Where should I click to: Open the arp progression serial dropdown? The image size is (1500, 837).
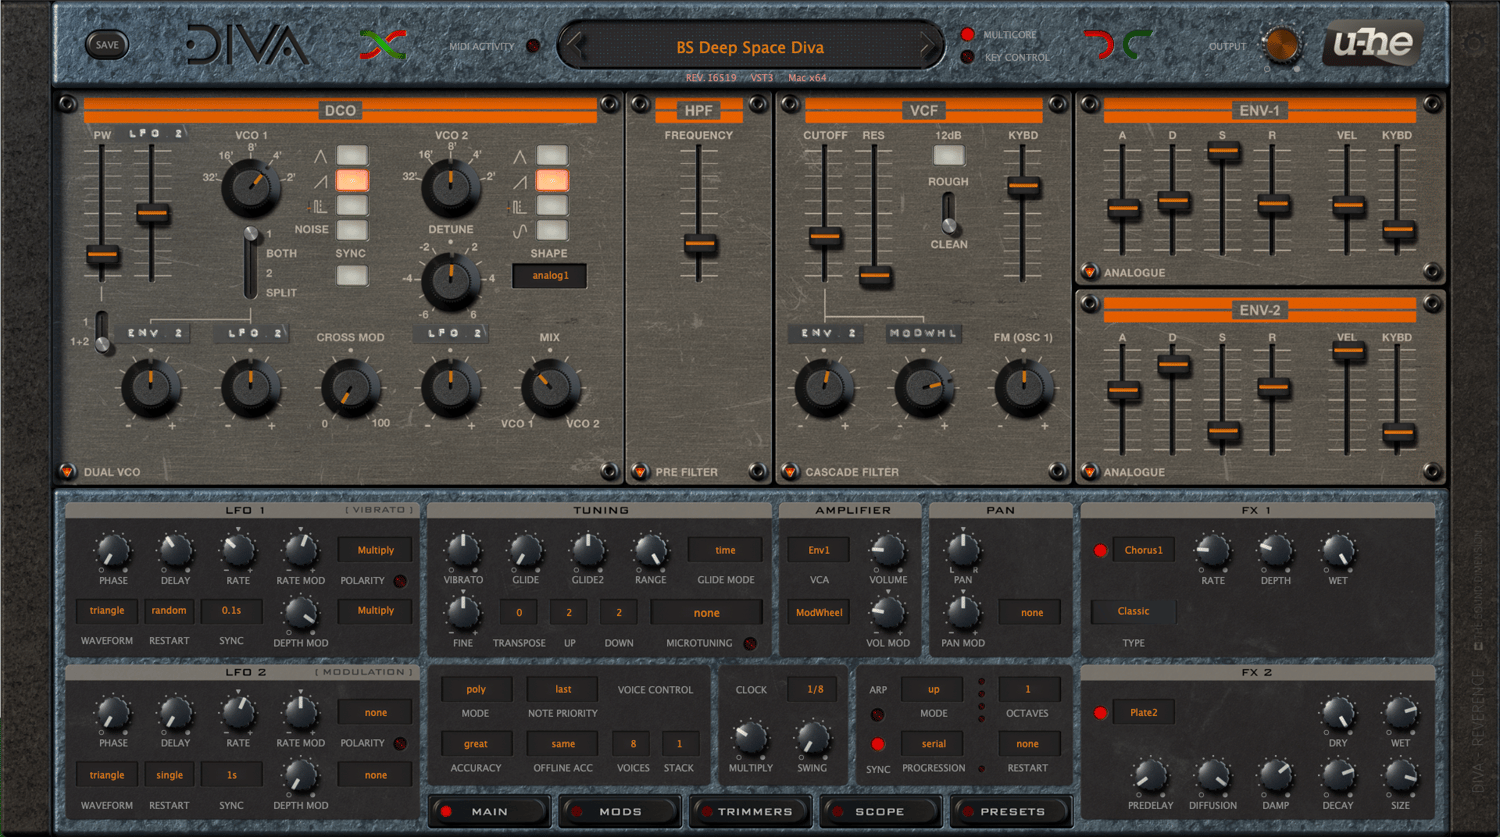[x=934, y=744]
